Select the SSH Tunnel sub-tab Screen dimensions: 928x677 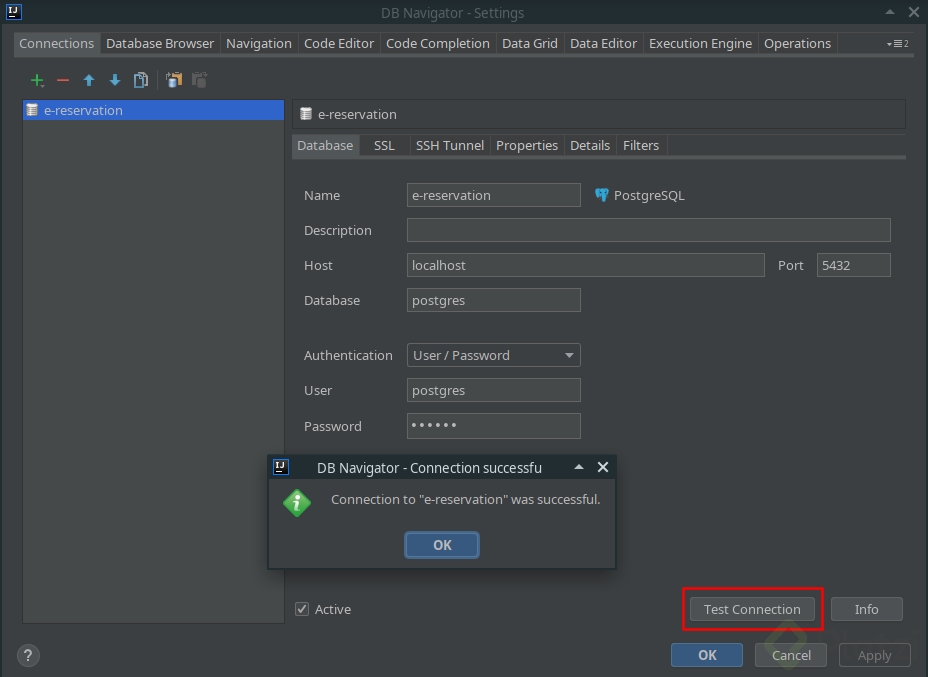450,146
